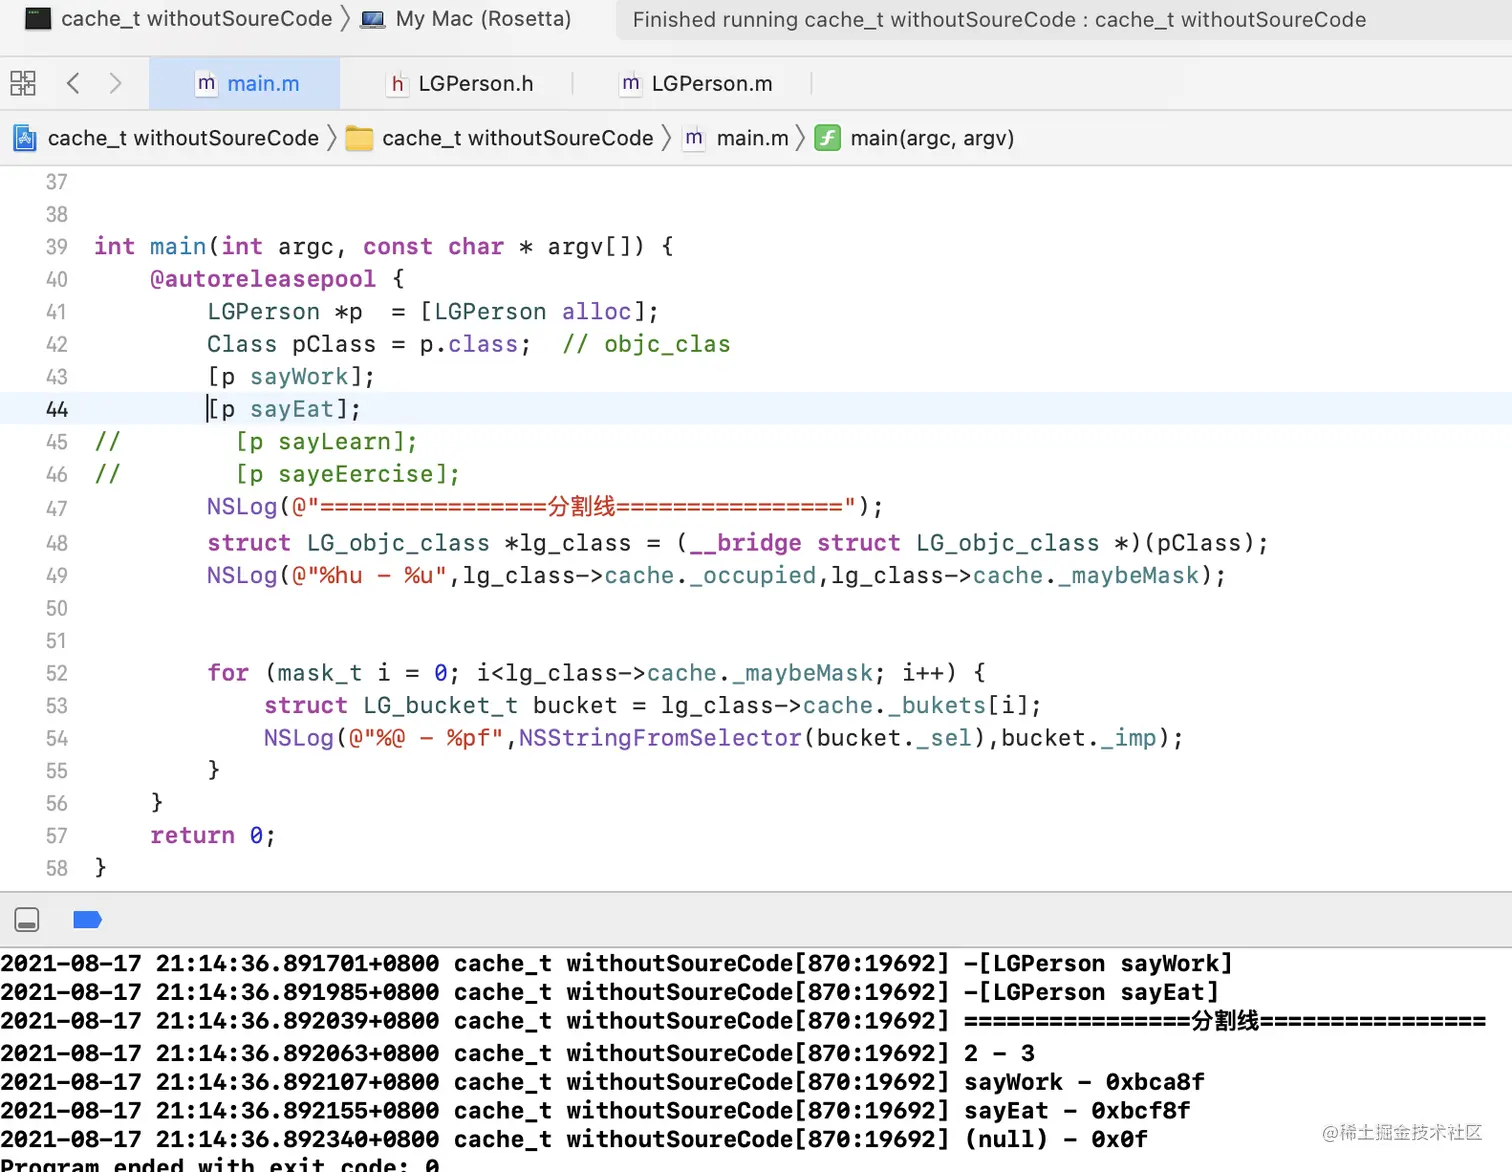Click line number 44 in the gutter
Viewport: 1512px width, 1172px height.
coord(57,409)
